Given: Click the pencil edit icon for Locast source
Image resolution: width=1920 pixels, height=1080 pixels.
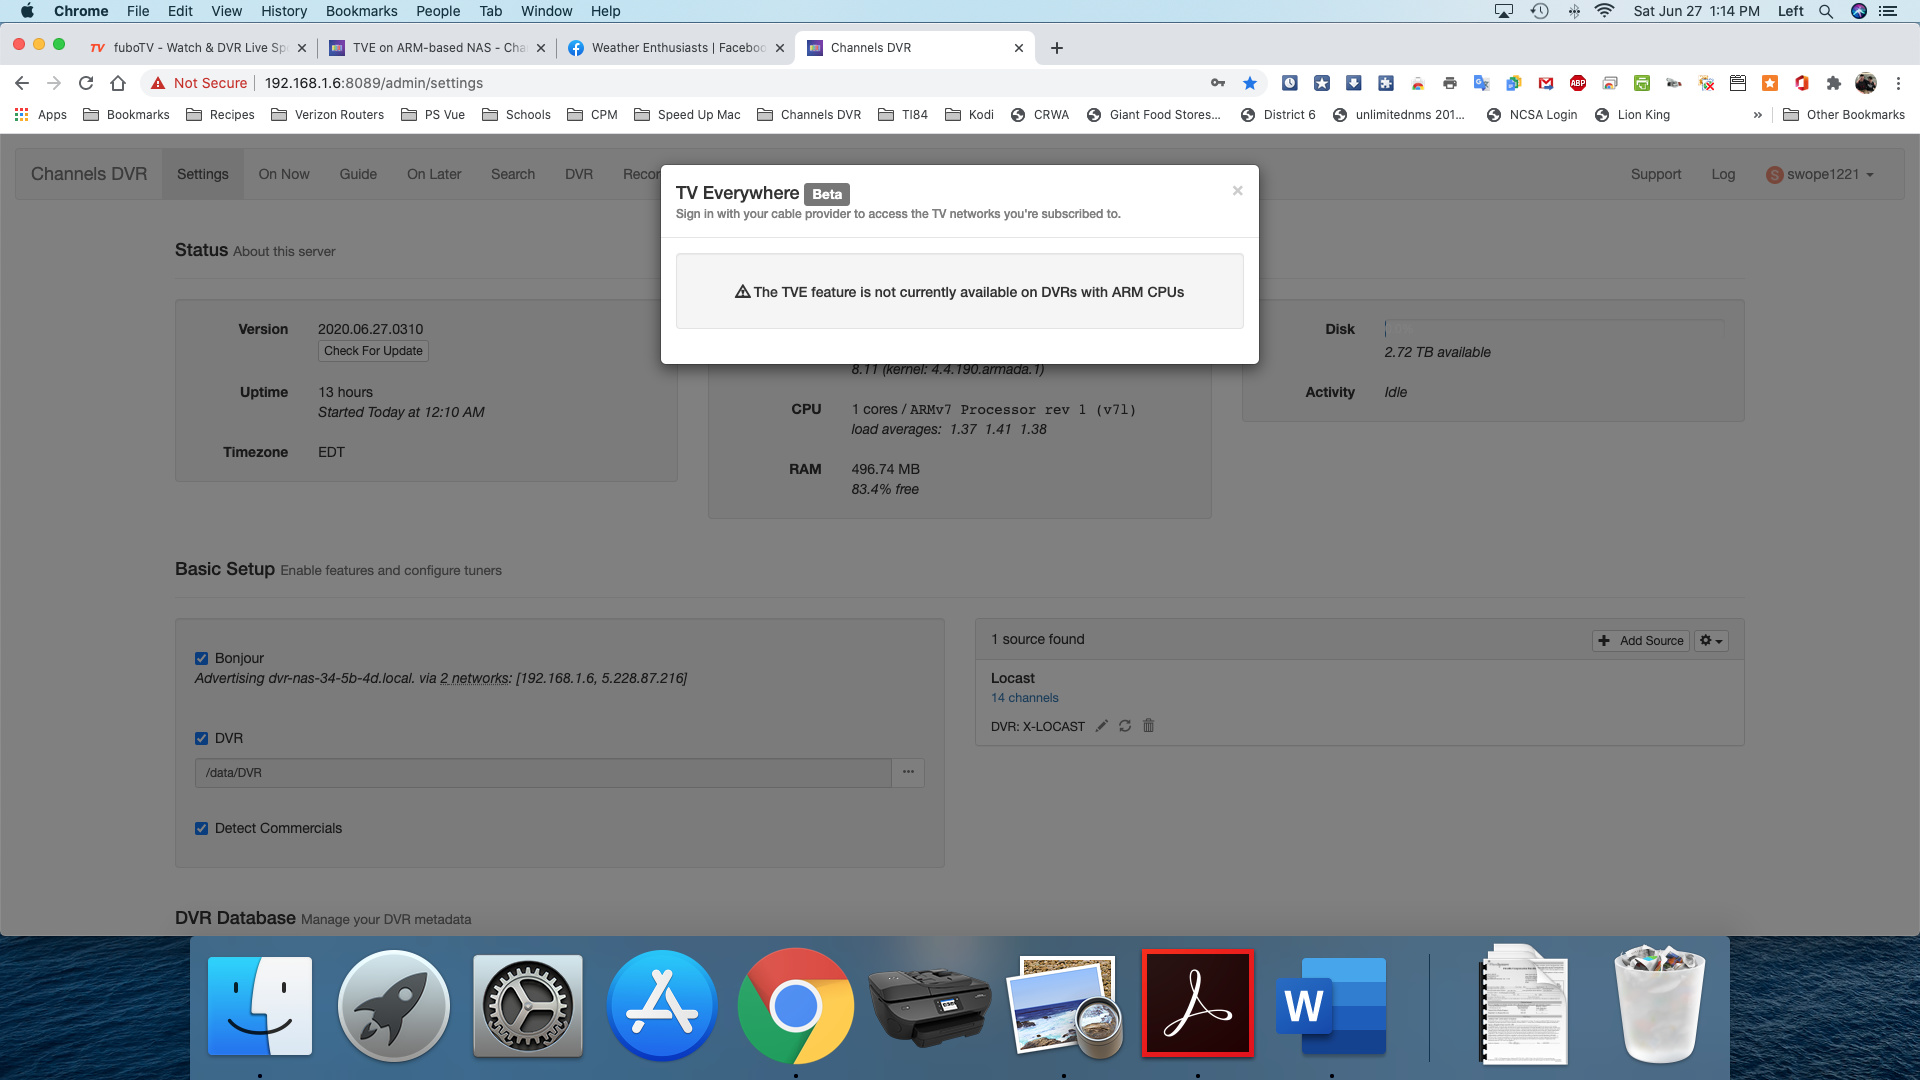Looking at the screenshot, I should point(1101,726).
